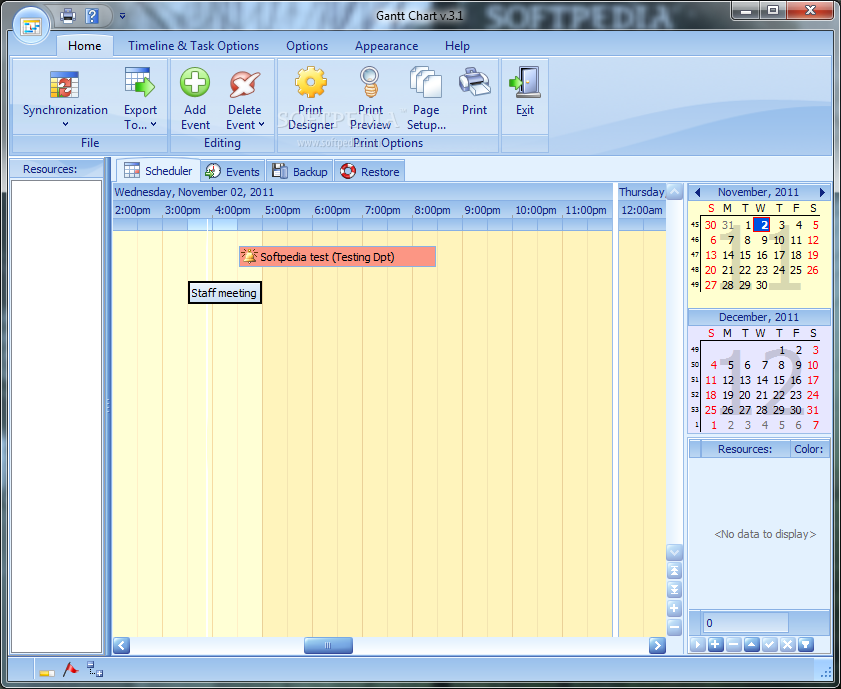Click the quick access printer icon
The width and height of the screenshot is (841, 689).
[x=68, y=16]
